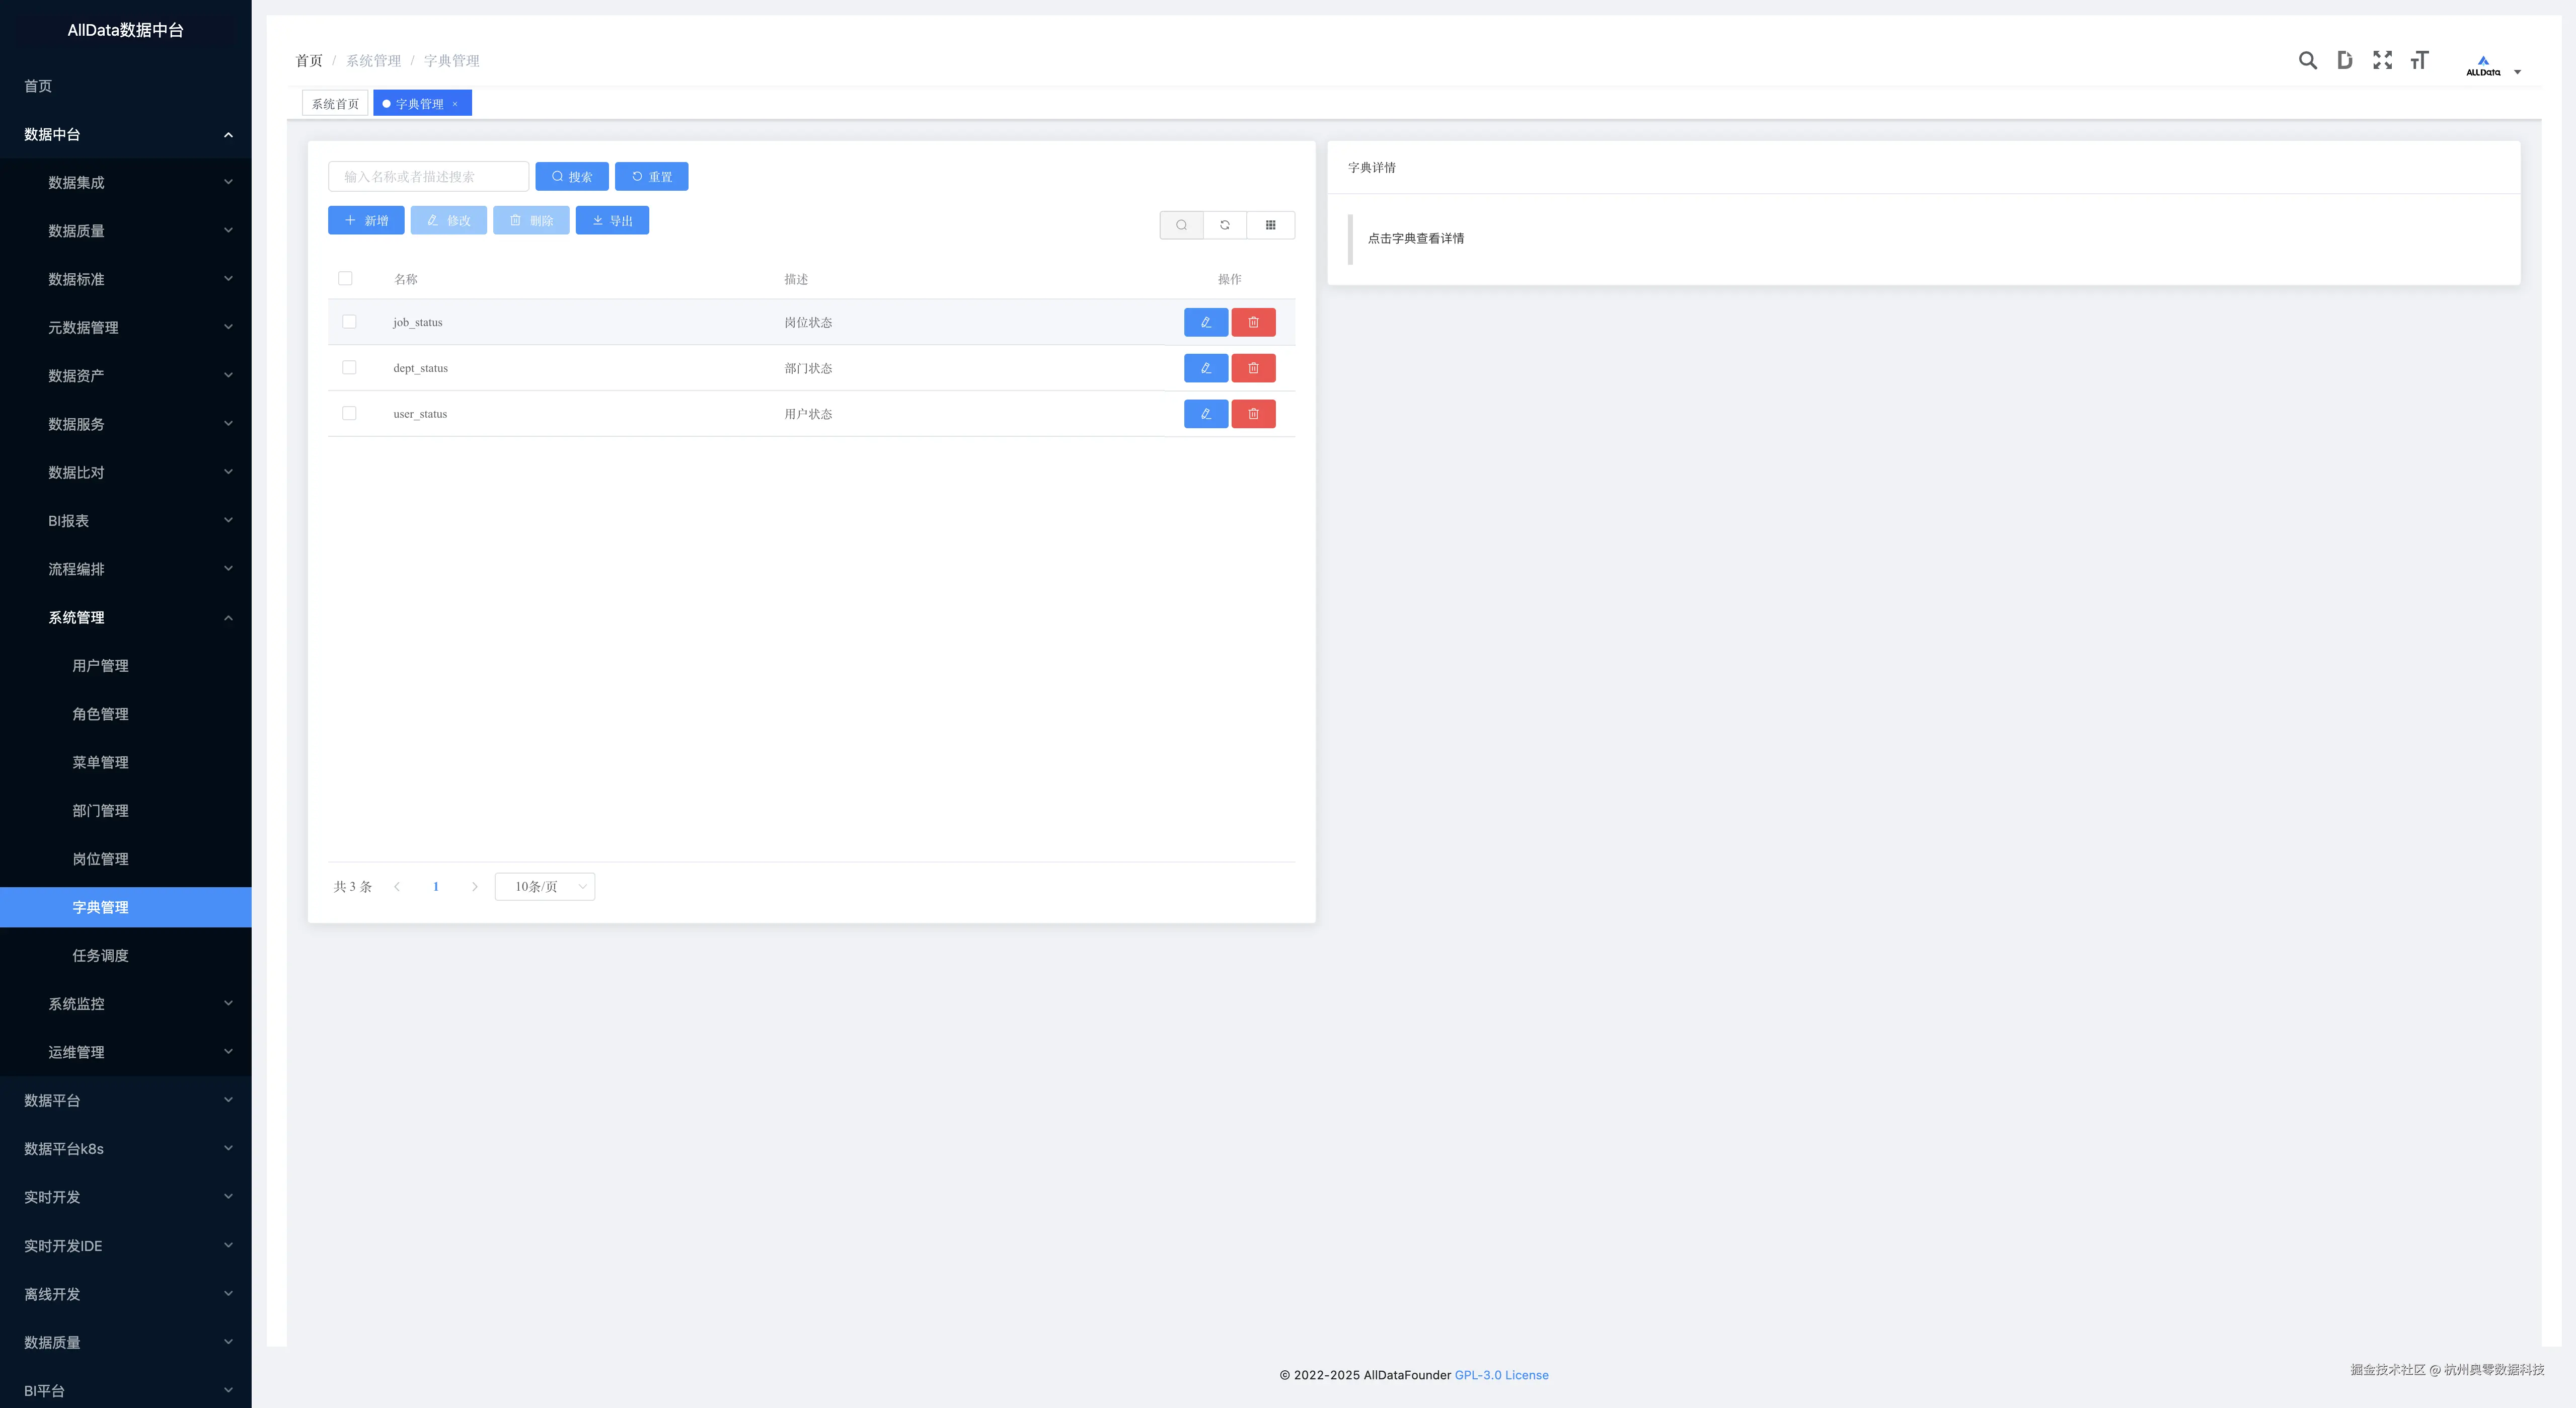Check the dept_status row checkbox
This screenshot has width=2576, height=1408.
349,368
